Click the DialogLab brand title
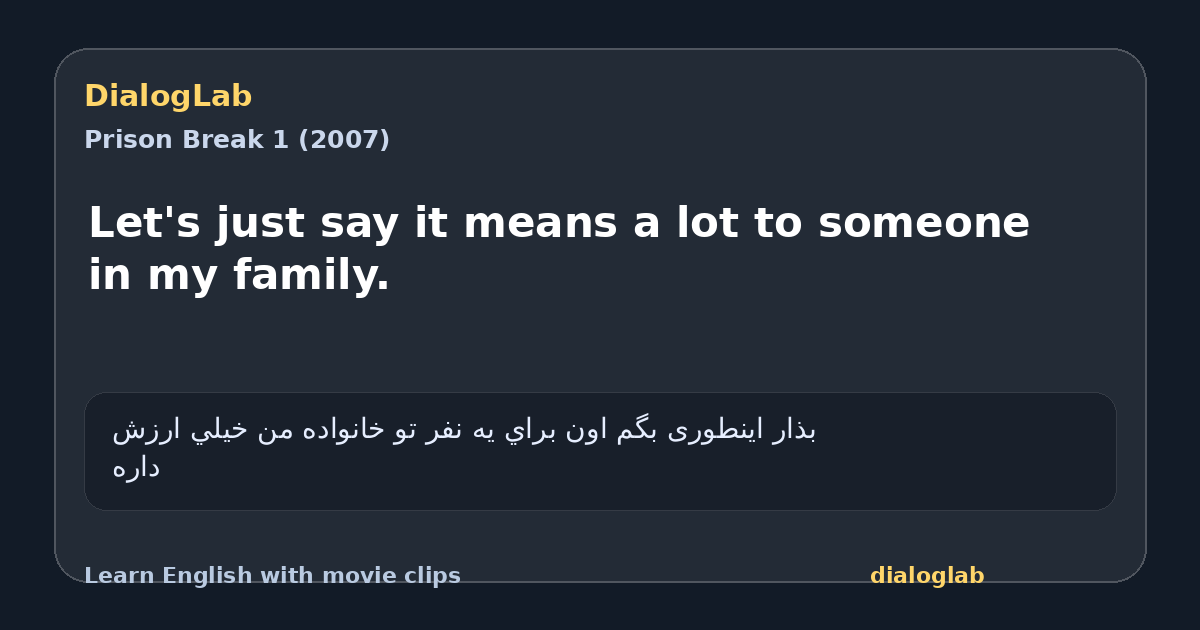Screen dimensions: 1200x630 168,97
